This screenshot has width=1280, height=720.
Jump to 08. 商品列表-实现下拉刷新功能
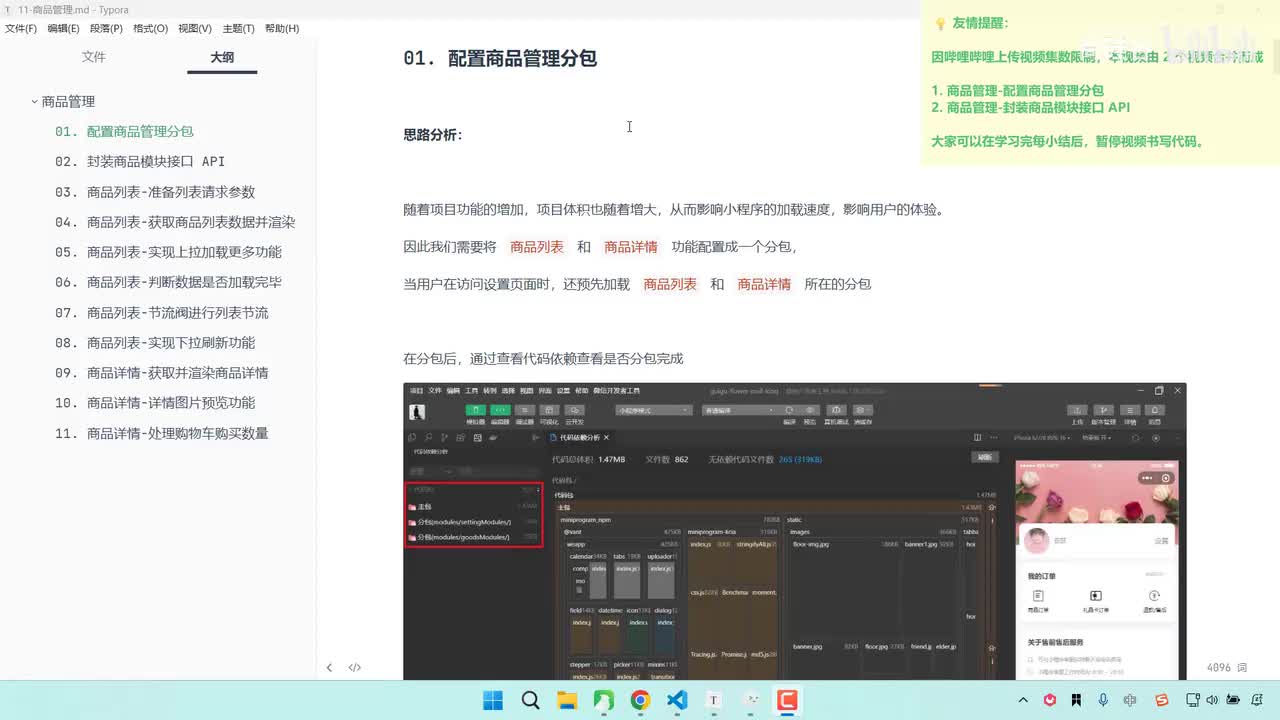tap(155, 342)
